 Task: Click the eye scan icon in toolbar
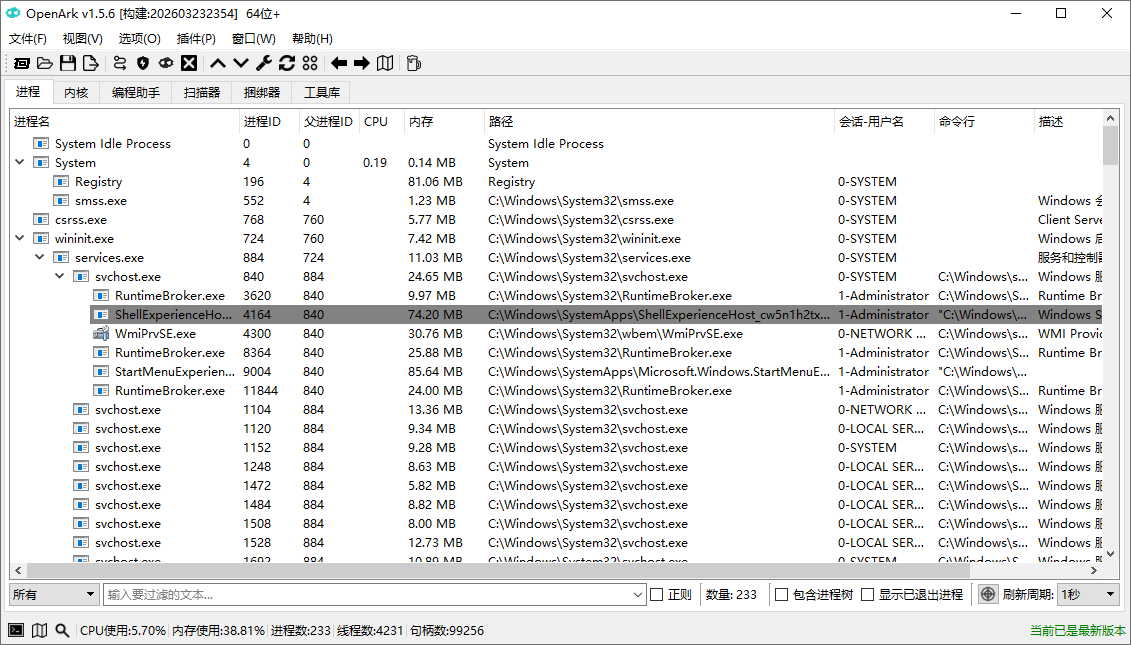coord(166,63)
